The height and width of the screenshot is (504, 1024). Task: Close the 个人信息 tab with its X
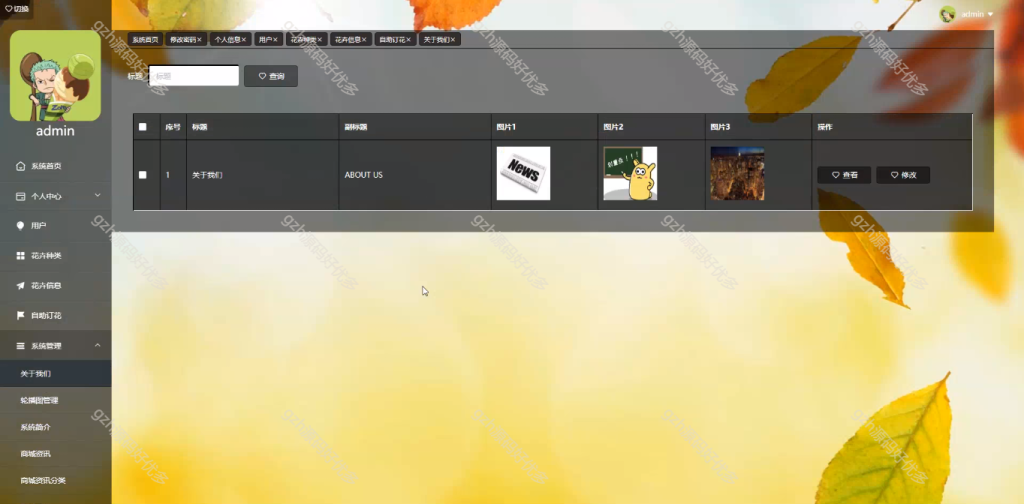click(244, 40)
